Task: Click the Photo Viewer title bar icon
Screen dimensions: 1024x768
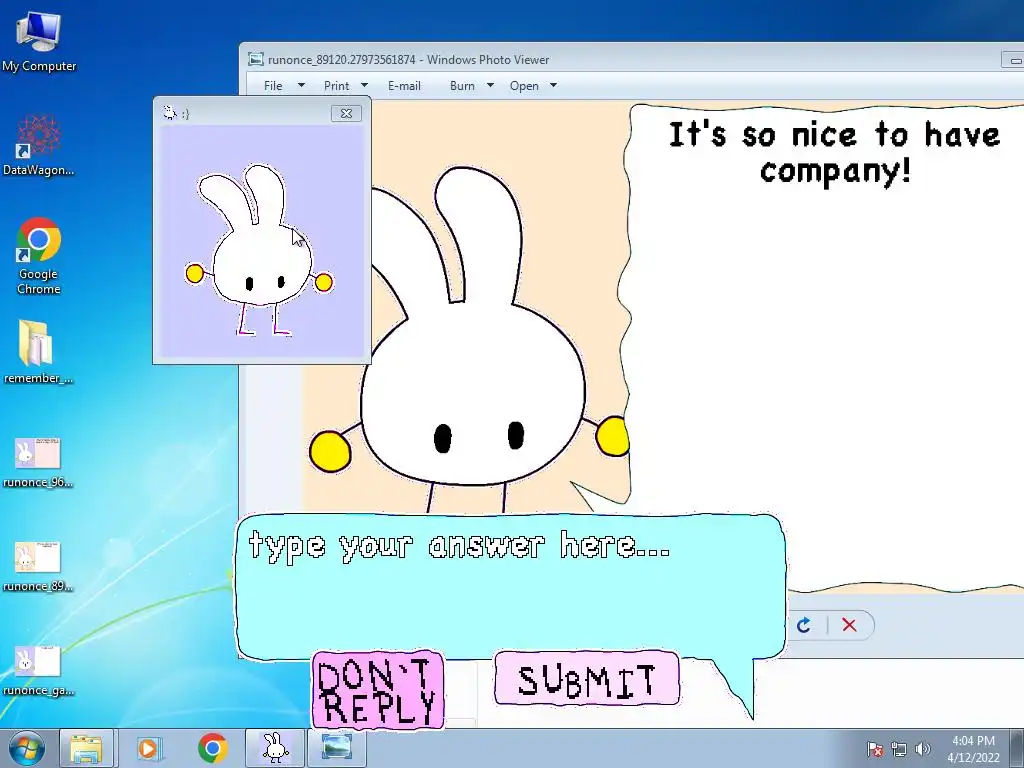Action: pos(255,59)
